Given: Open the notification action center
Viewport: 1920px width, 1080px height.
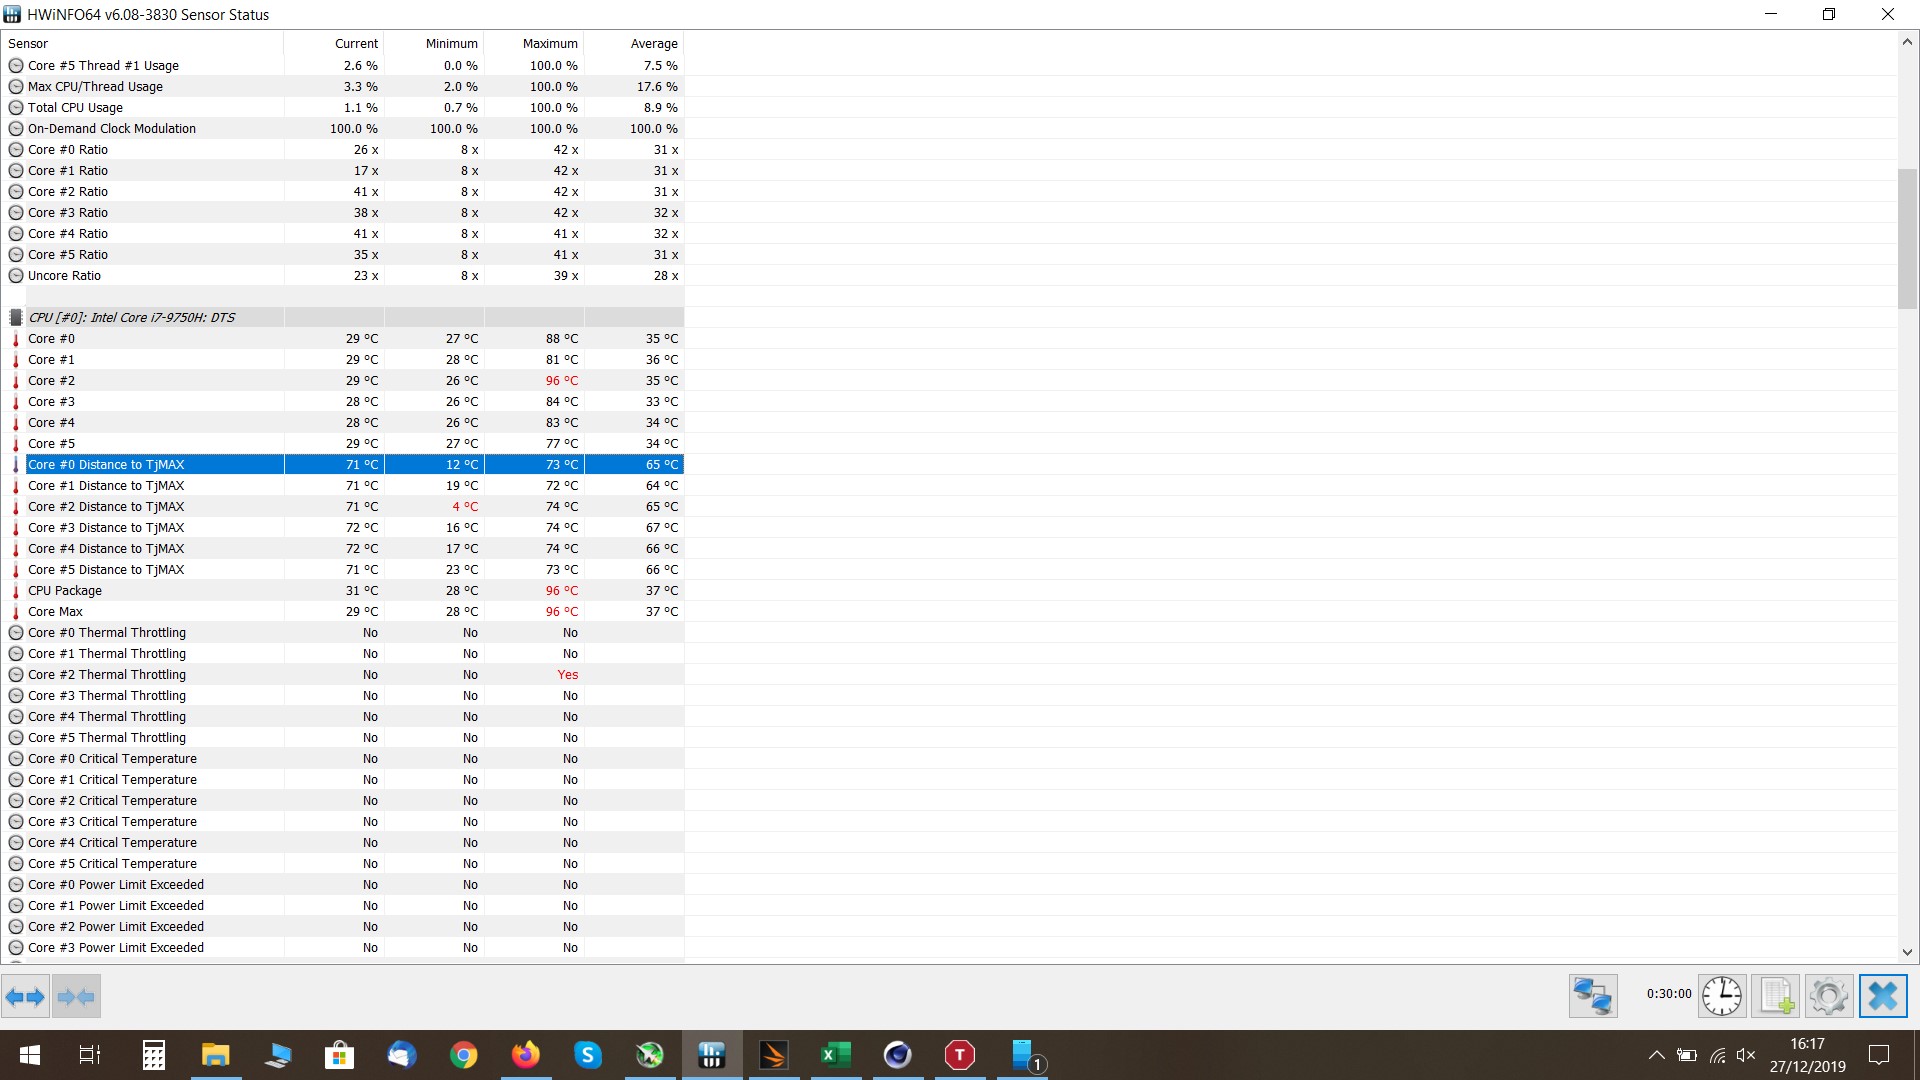Looking at the screenshot, I should point(1879,1055).
